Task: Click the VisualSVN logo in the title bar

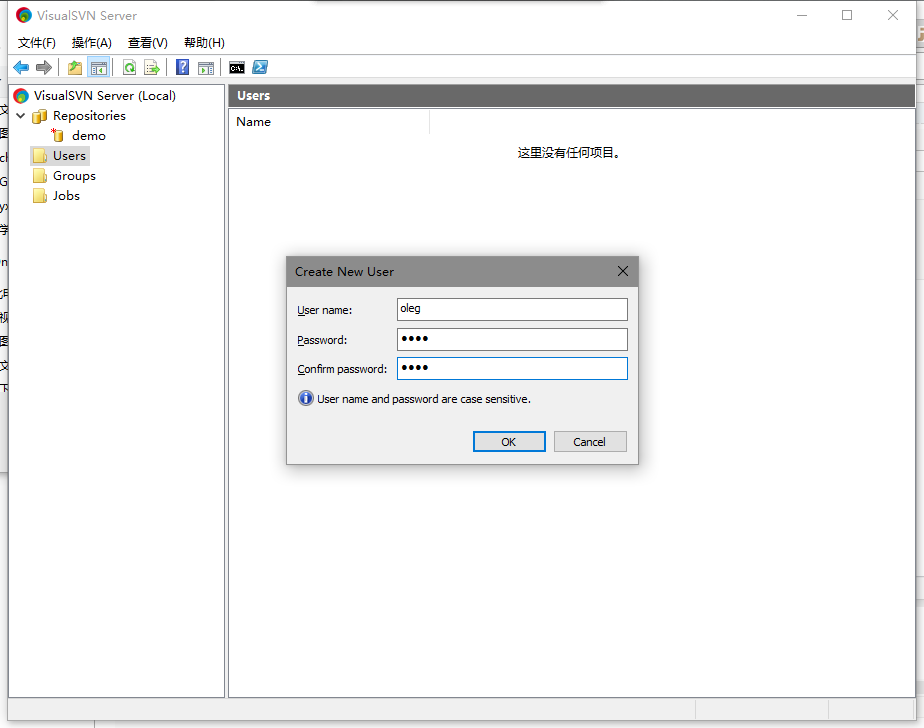Action: pos(24,15)
